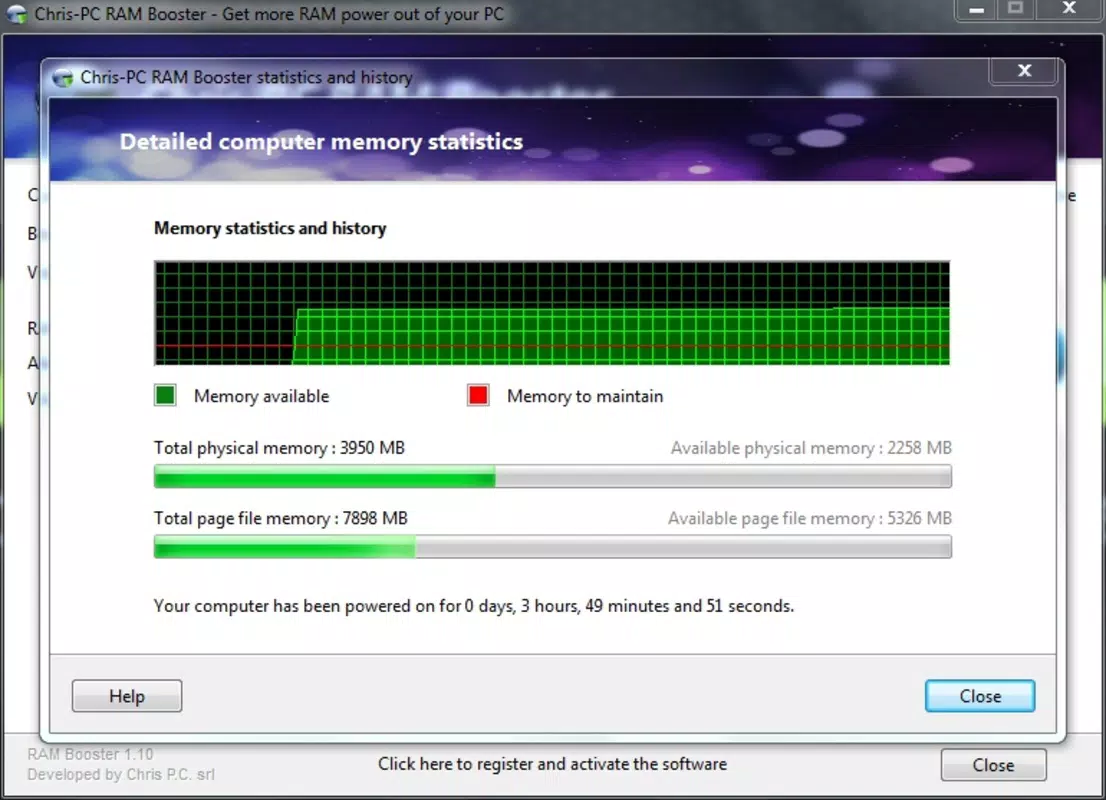1106x800 pixels.
Task: Close the main RAM Booster window with X
Action: click(1069, 9)
